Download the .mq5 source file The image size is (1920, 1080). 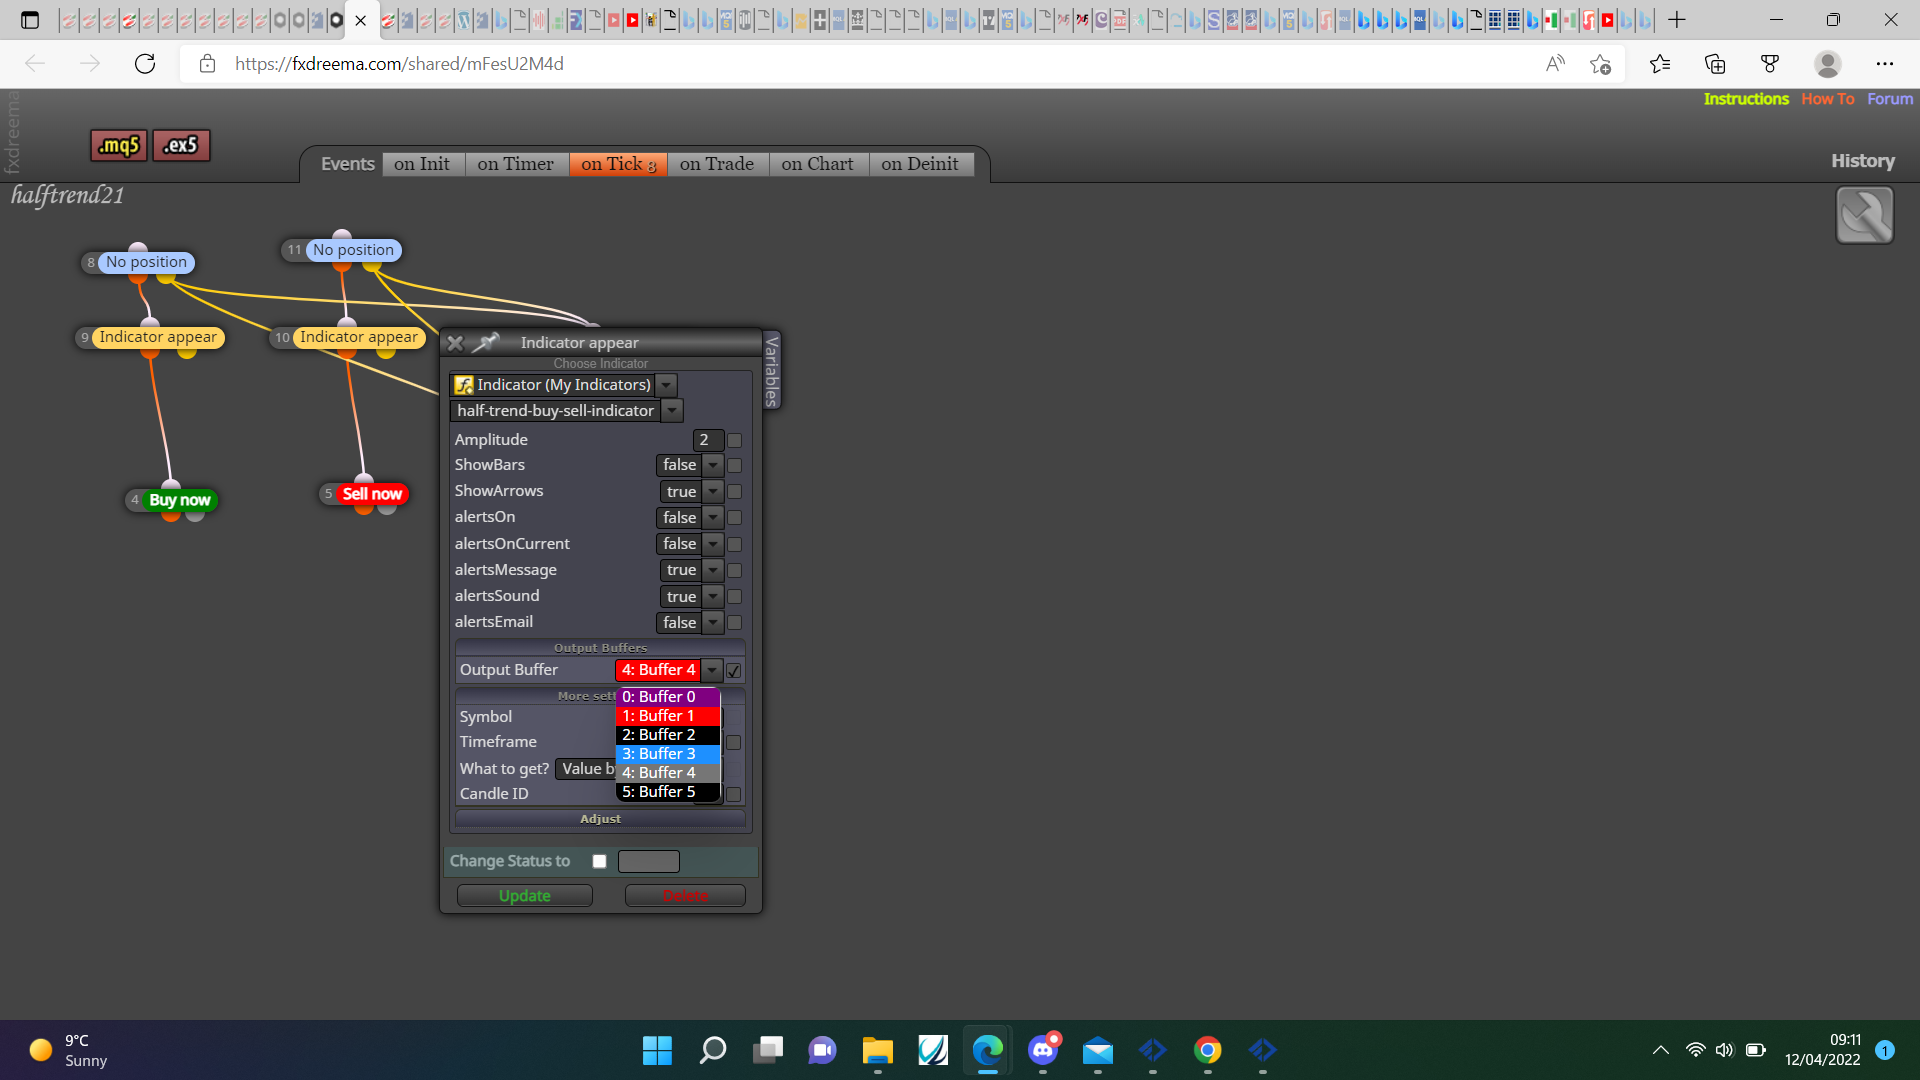tap(119, 145)
